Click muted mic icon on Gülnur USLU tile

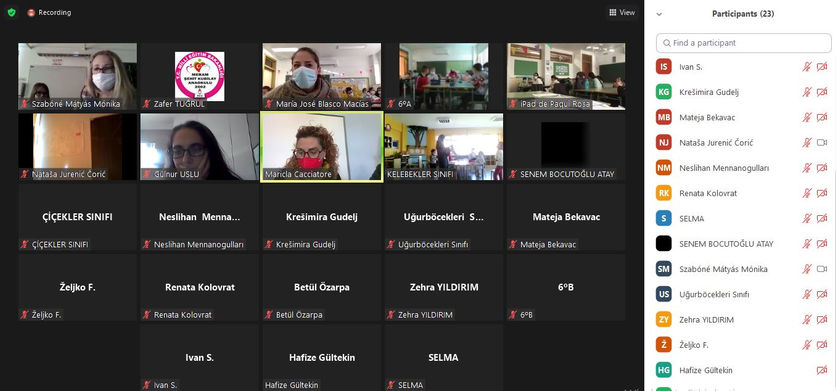pos(147,174)
